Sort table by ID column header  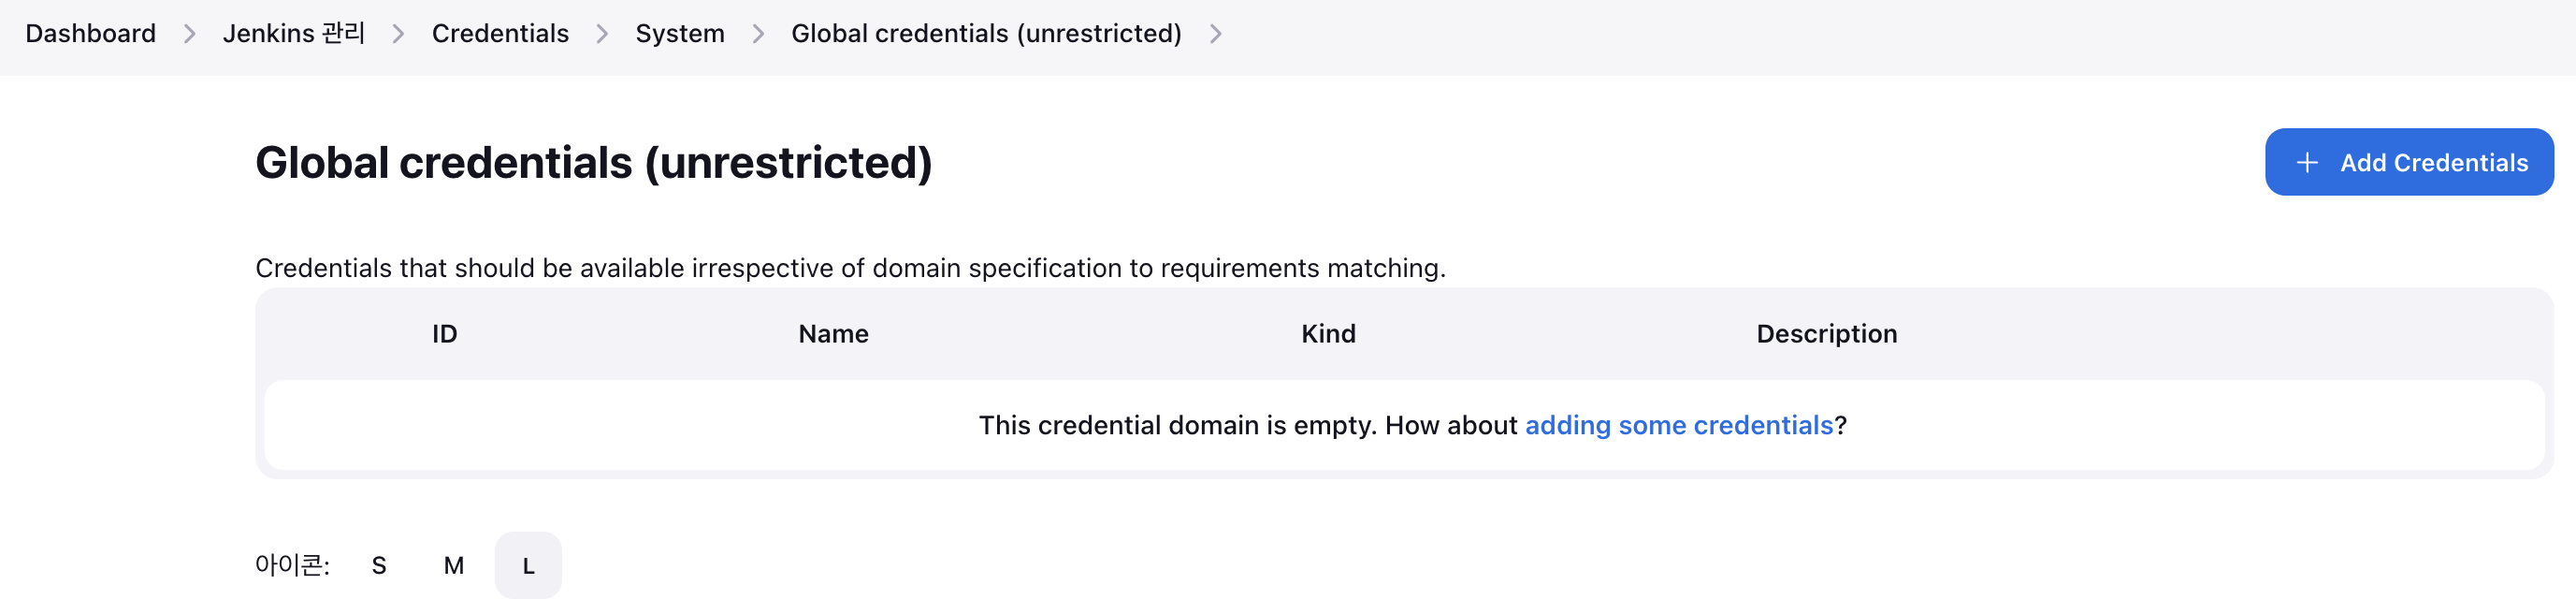pos(444,334)
